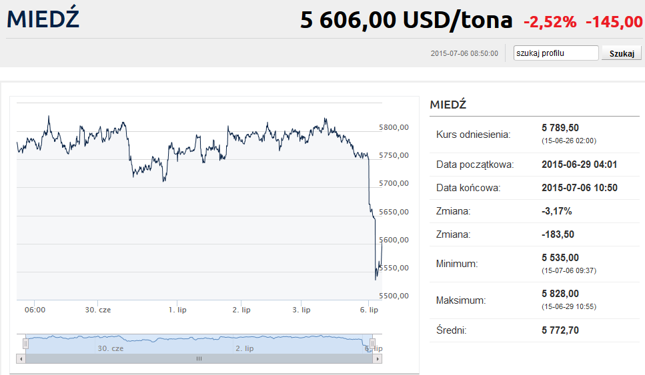This screenshot has width=645, height=375.
Task: Click the left range handle of the chart navigator
Action: coord(26,343)
